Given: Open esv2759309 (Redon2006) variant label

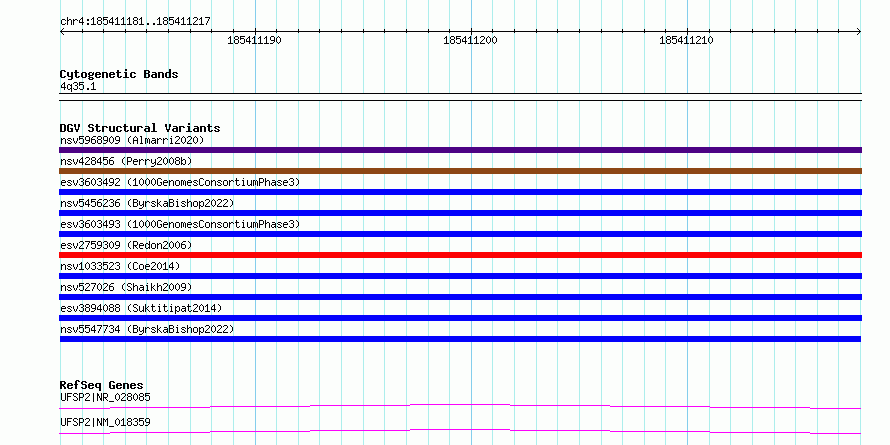Looking at the screenshot, I should 126,245.
